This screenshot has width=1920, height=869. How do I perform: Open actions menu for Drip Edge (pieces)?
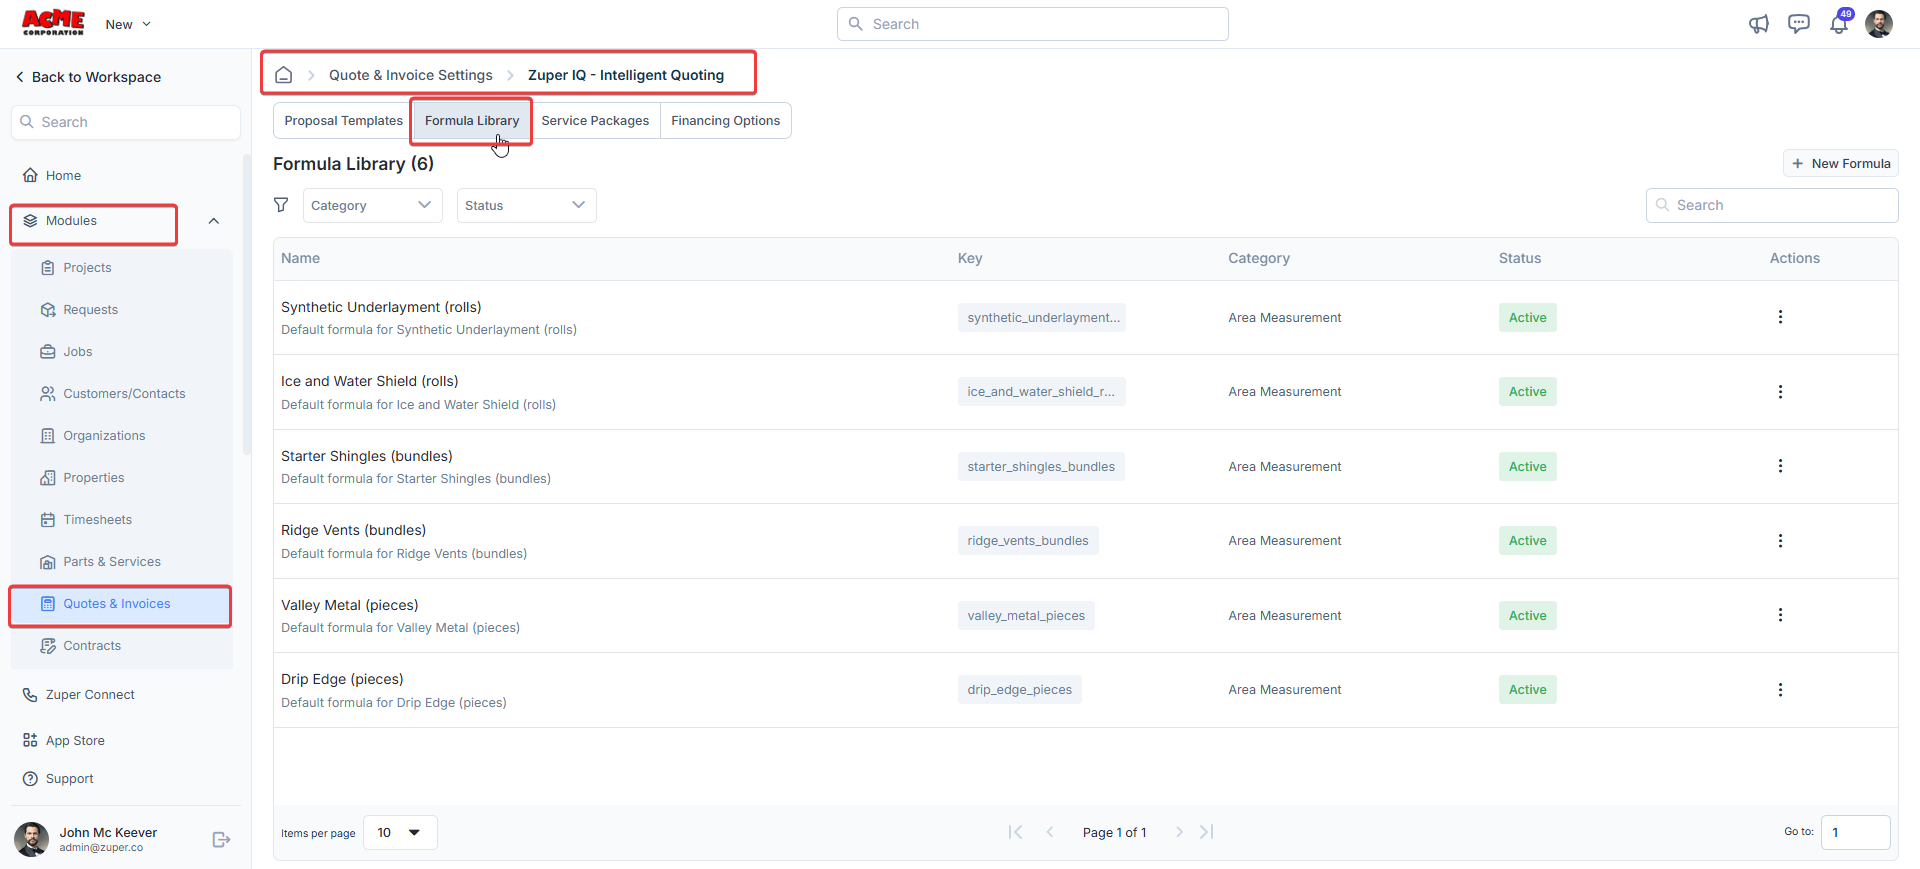1780,690
